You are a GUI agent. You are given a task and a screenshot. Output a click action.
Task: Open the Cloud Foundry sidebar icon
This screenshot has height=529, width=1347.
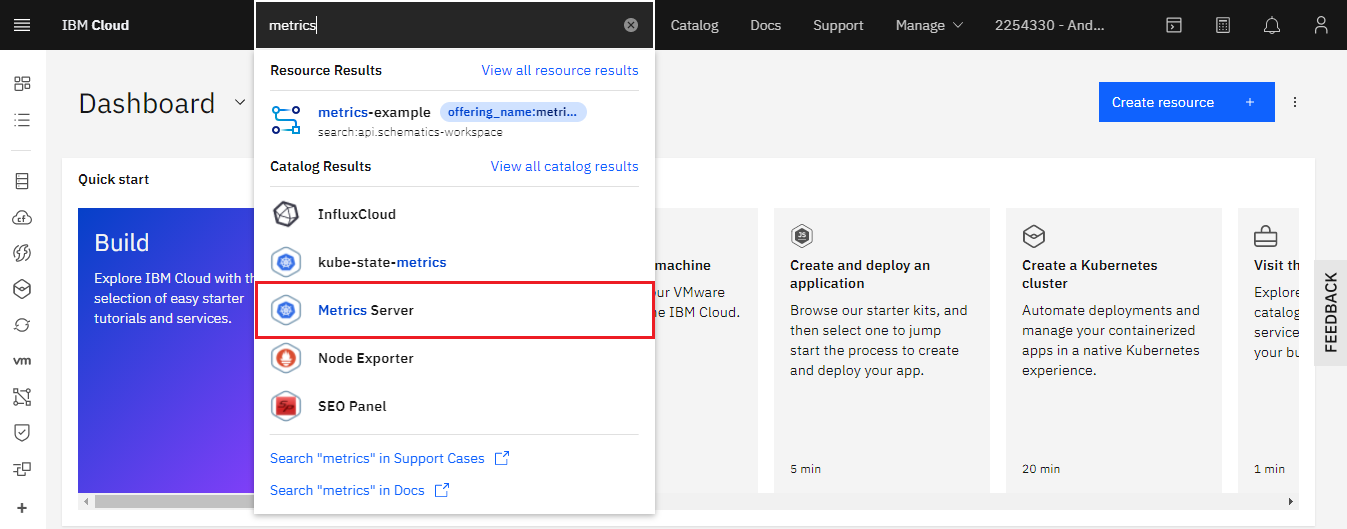point(22,217)
